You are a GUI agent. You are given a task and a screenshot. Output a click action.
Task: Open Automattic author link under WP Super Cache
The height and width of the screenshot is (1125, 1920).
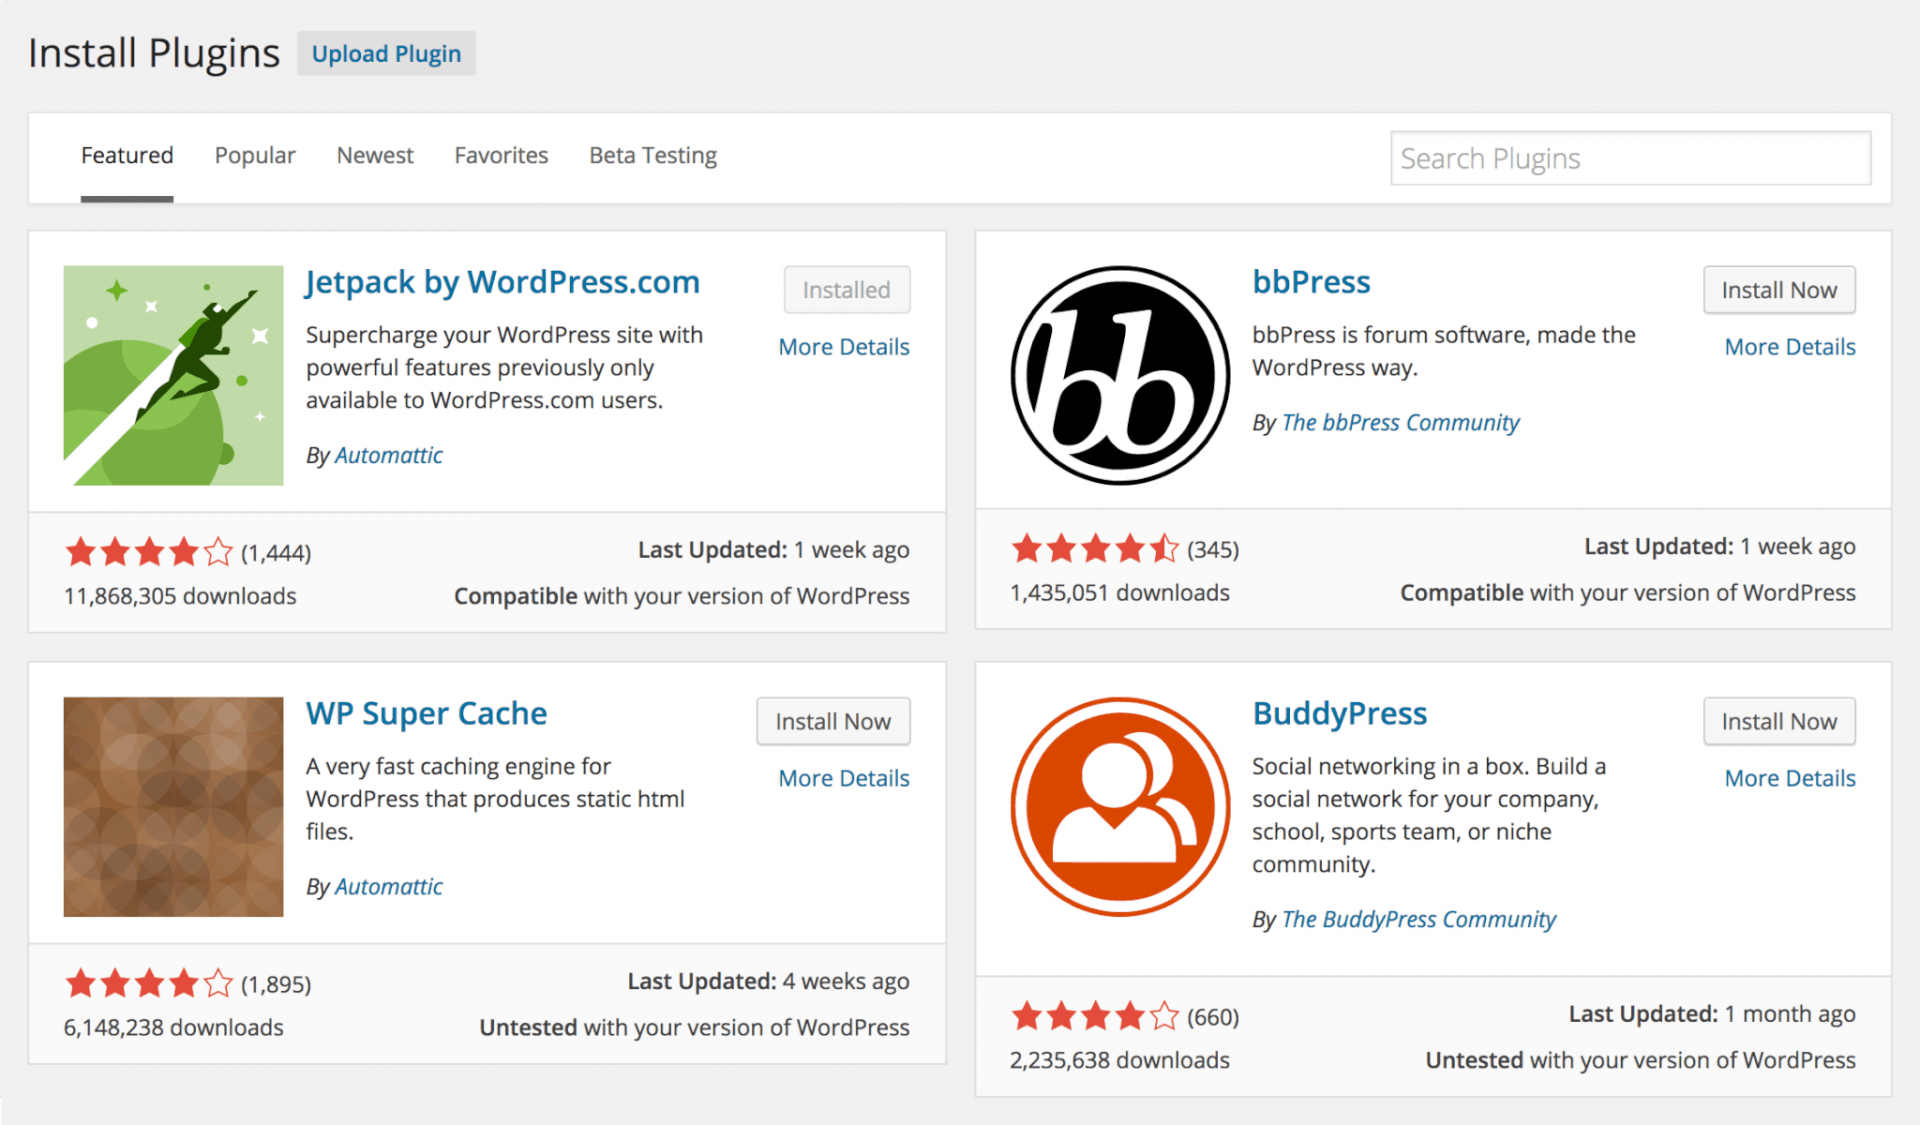point(388,887)
